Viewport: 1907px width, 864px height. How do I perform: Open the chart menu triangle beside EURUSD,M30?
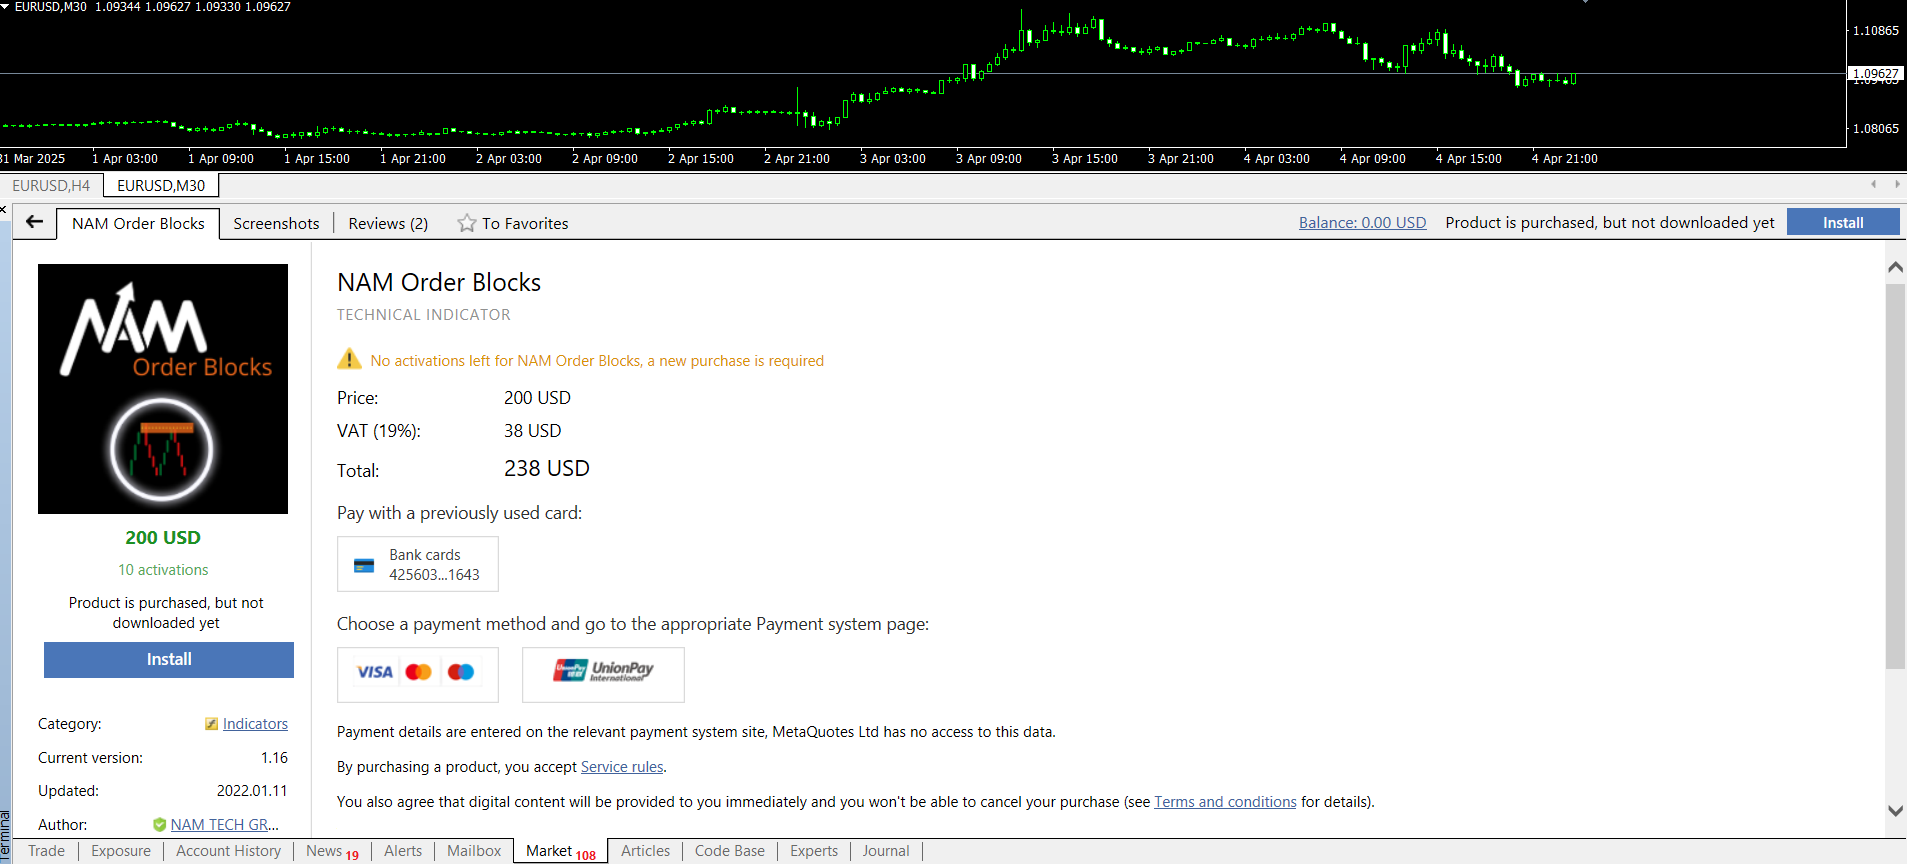(x=5, y=6)
